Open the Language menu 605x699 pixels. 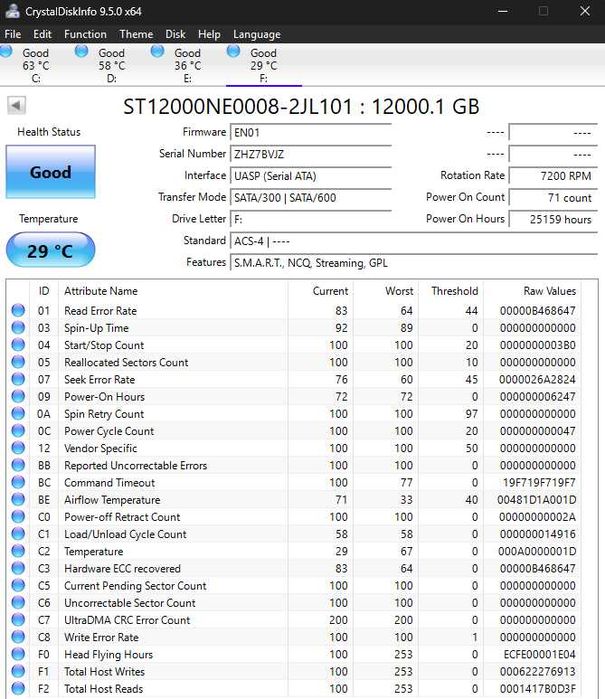[257, 34]
